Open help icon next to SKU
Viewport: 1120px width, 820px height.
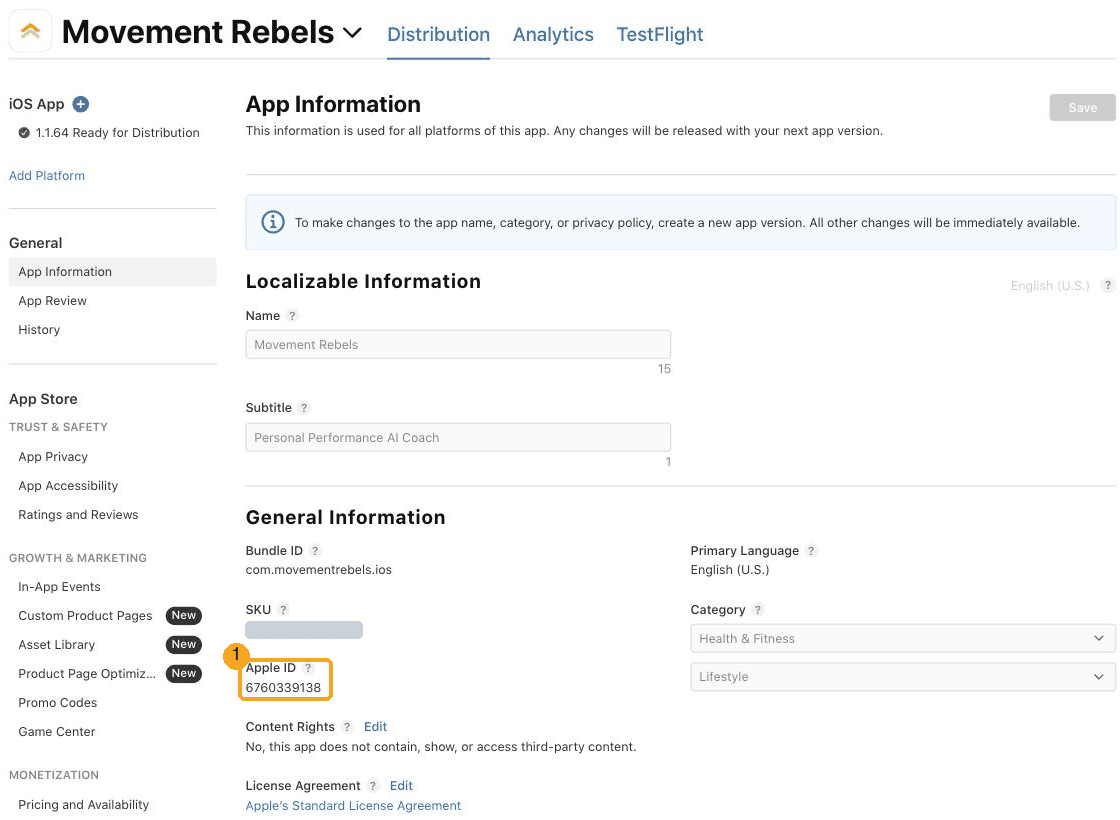(x=283, y=610)
